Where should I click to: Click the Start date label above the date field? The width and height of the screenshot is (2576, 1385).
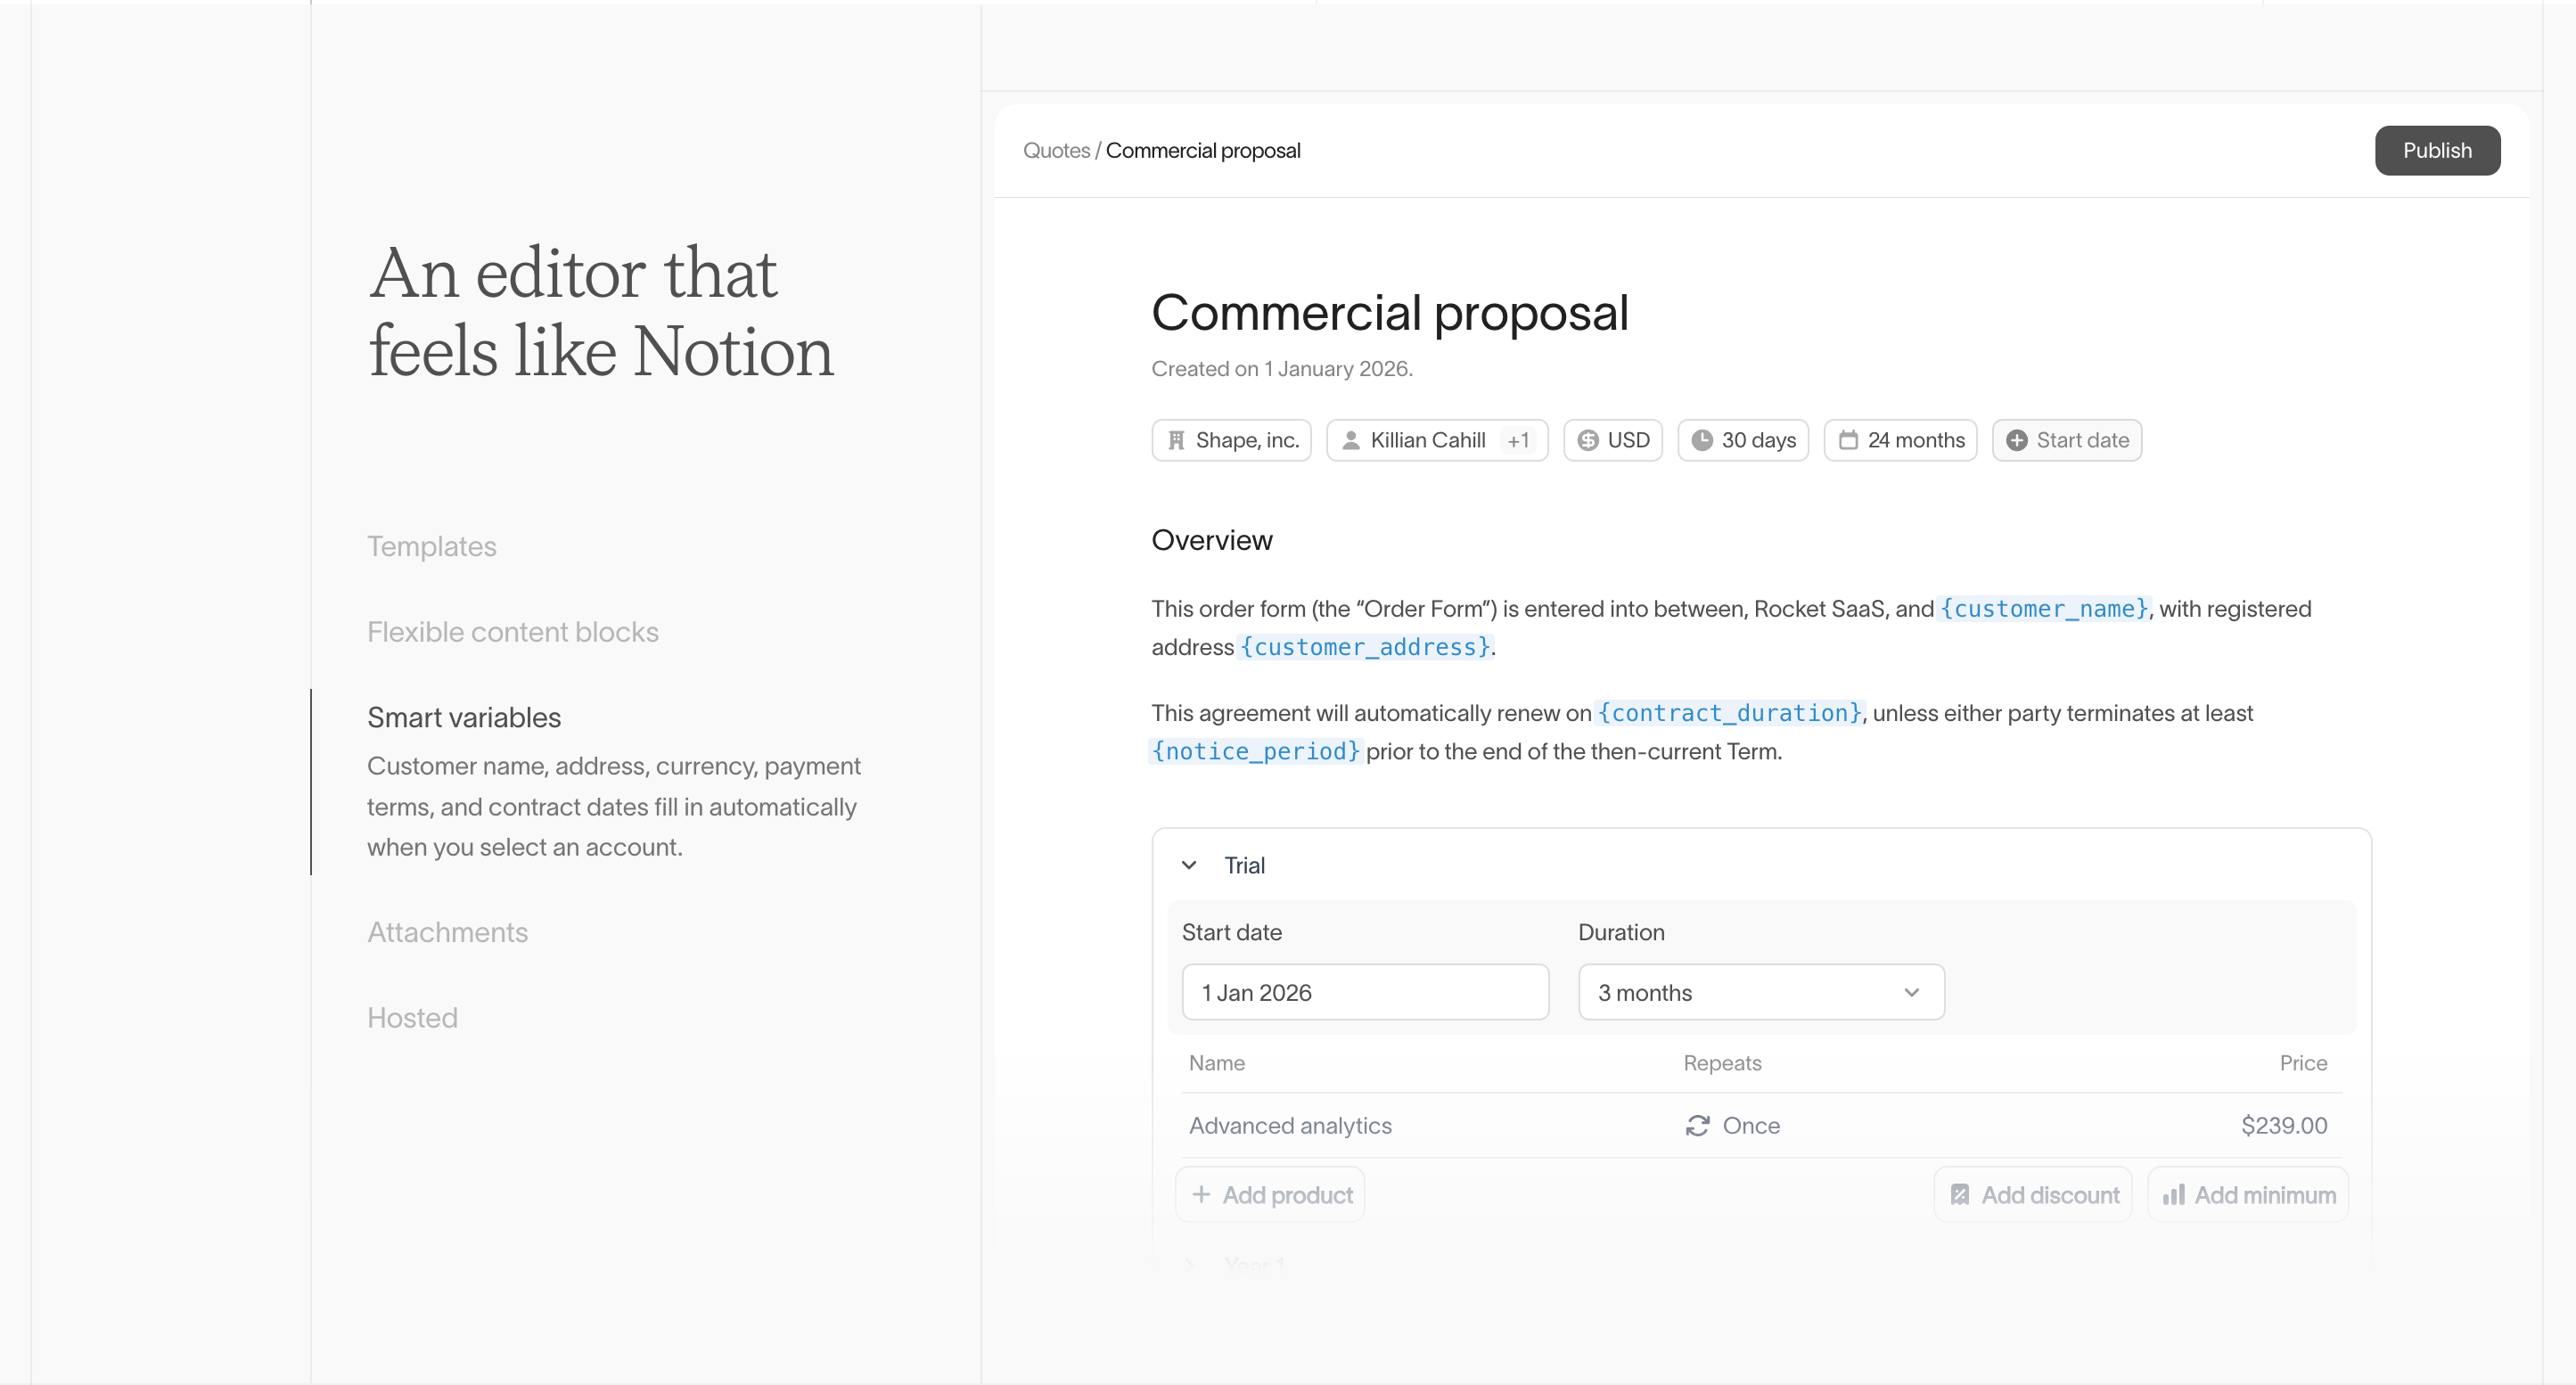1232,932
